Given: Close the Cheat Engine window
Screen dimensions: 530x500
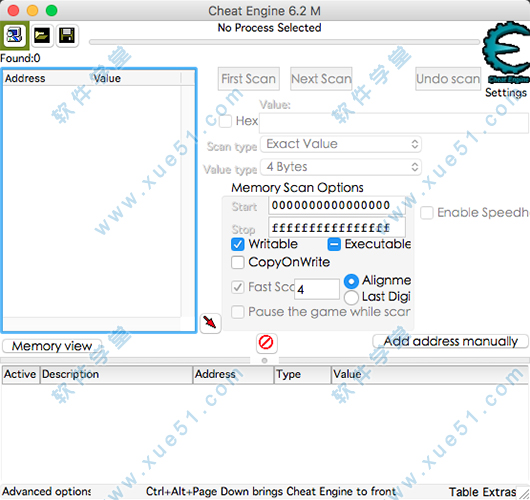Looking at the screenshot, I should (13, 10).
